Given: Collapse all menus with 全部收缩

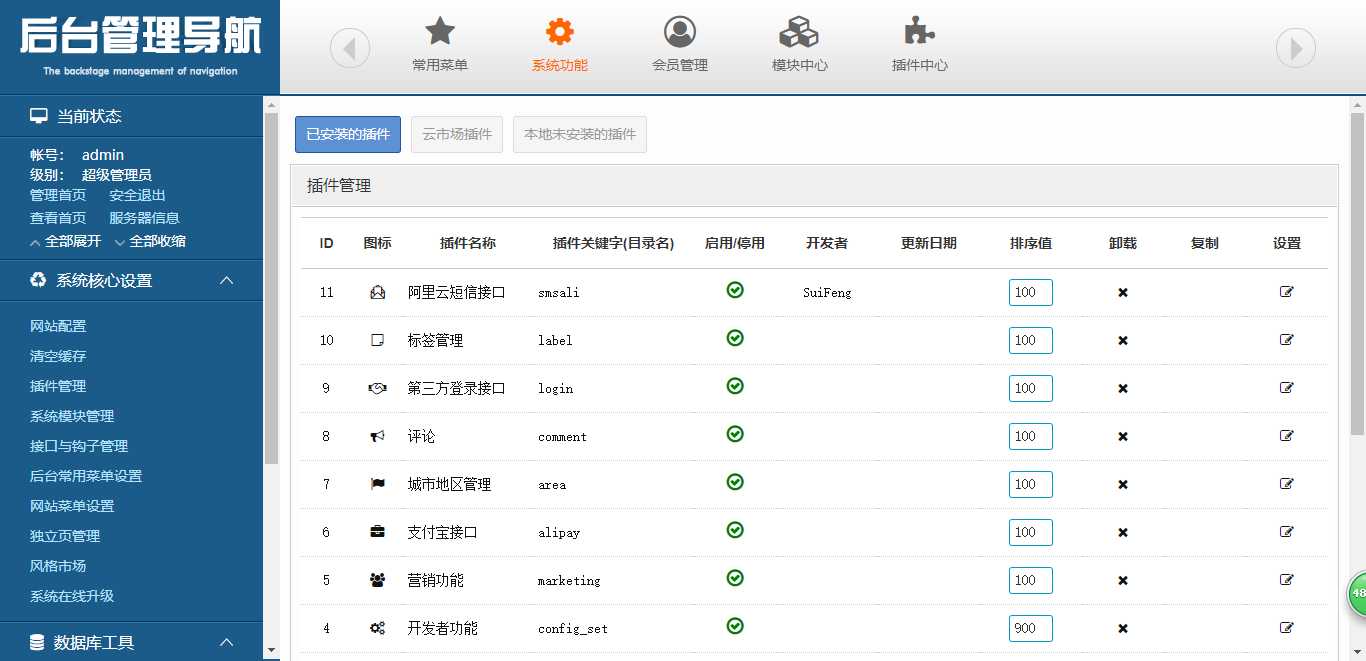Looking at the screenshot, I should pyautogui.click(x=150, y=242).
